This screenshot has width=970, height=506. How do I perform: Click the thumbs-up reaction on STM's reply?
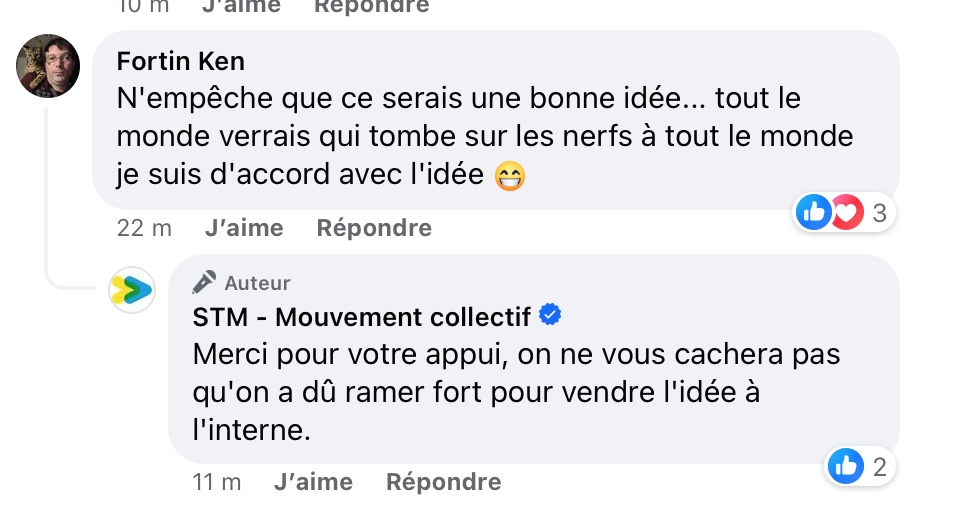846,466
